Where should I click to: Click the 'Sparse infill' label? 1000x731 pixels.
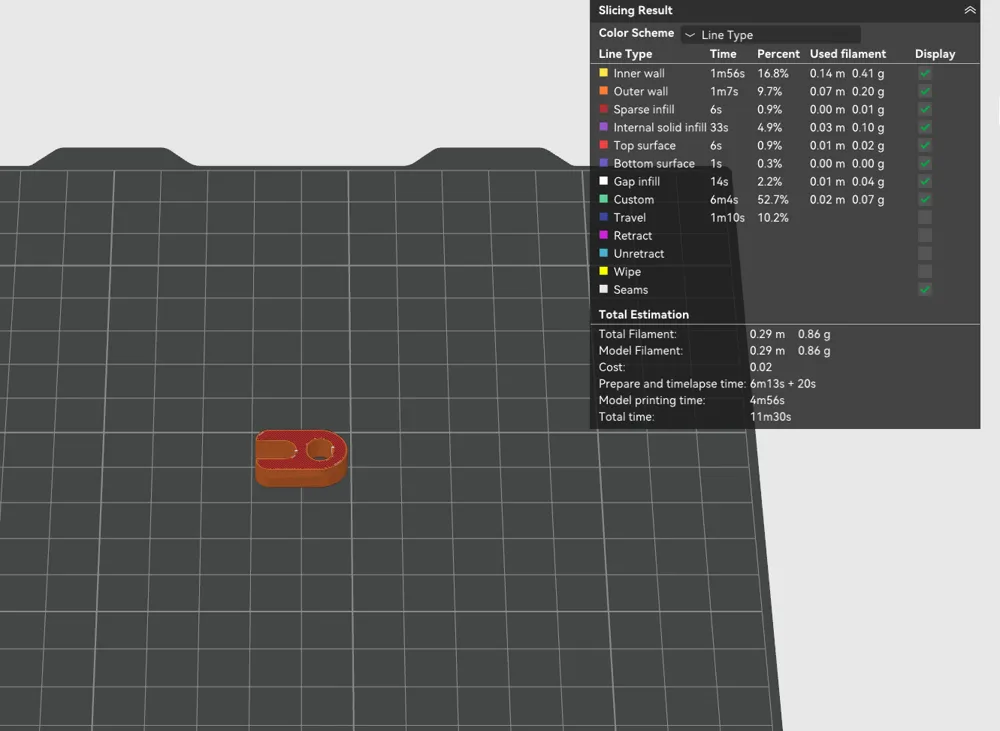click(x=643, y=109)
